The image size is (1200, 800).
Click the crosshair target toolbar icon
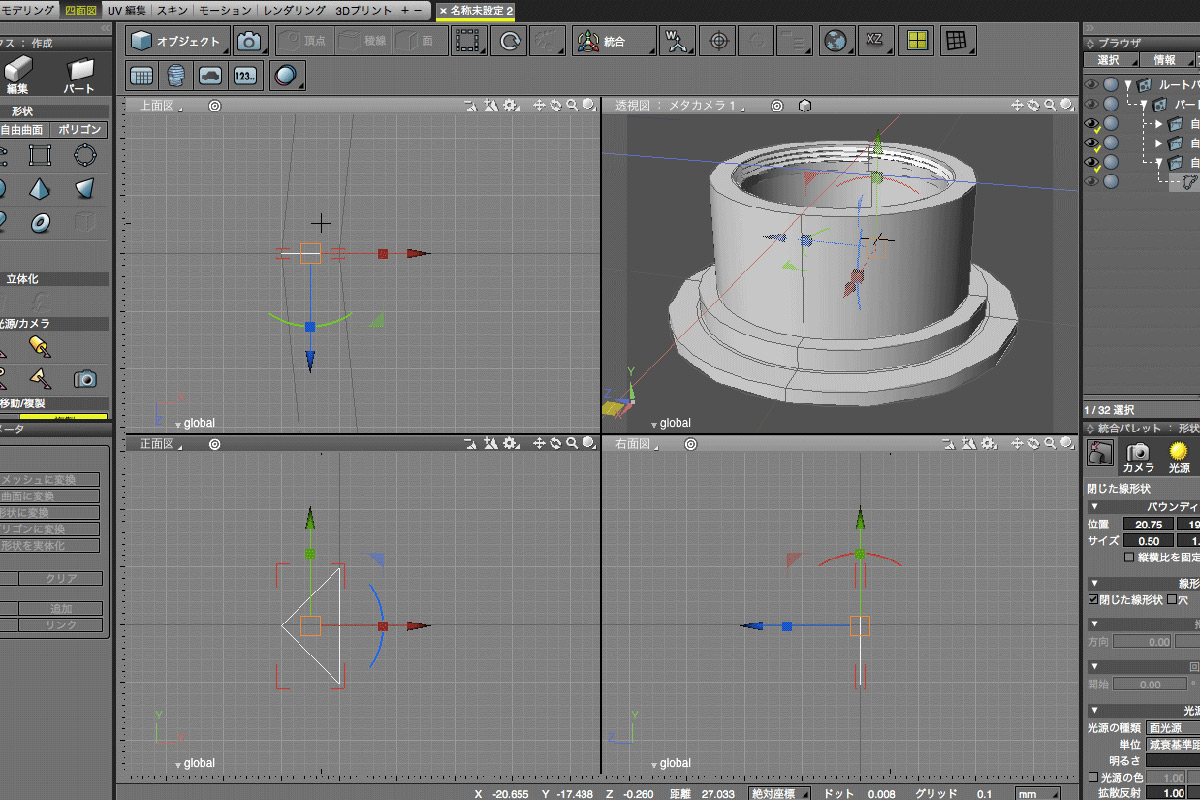click(x=717, y=41)
